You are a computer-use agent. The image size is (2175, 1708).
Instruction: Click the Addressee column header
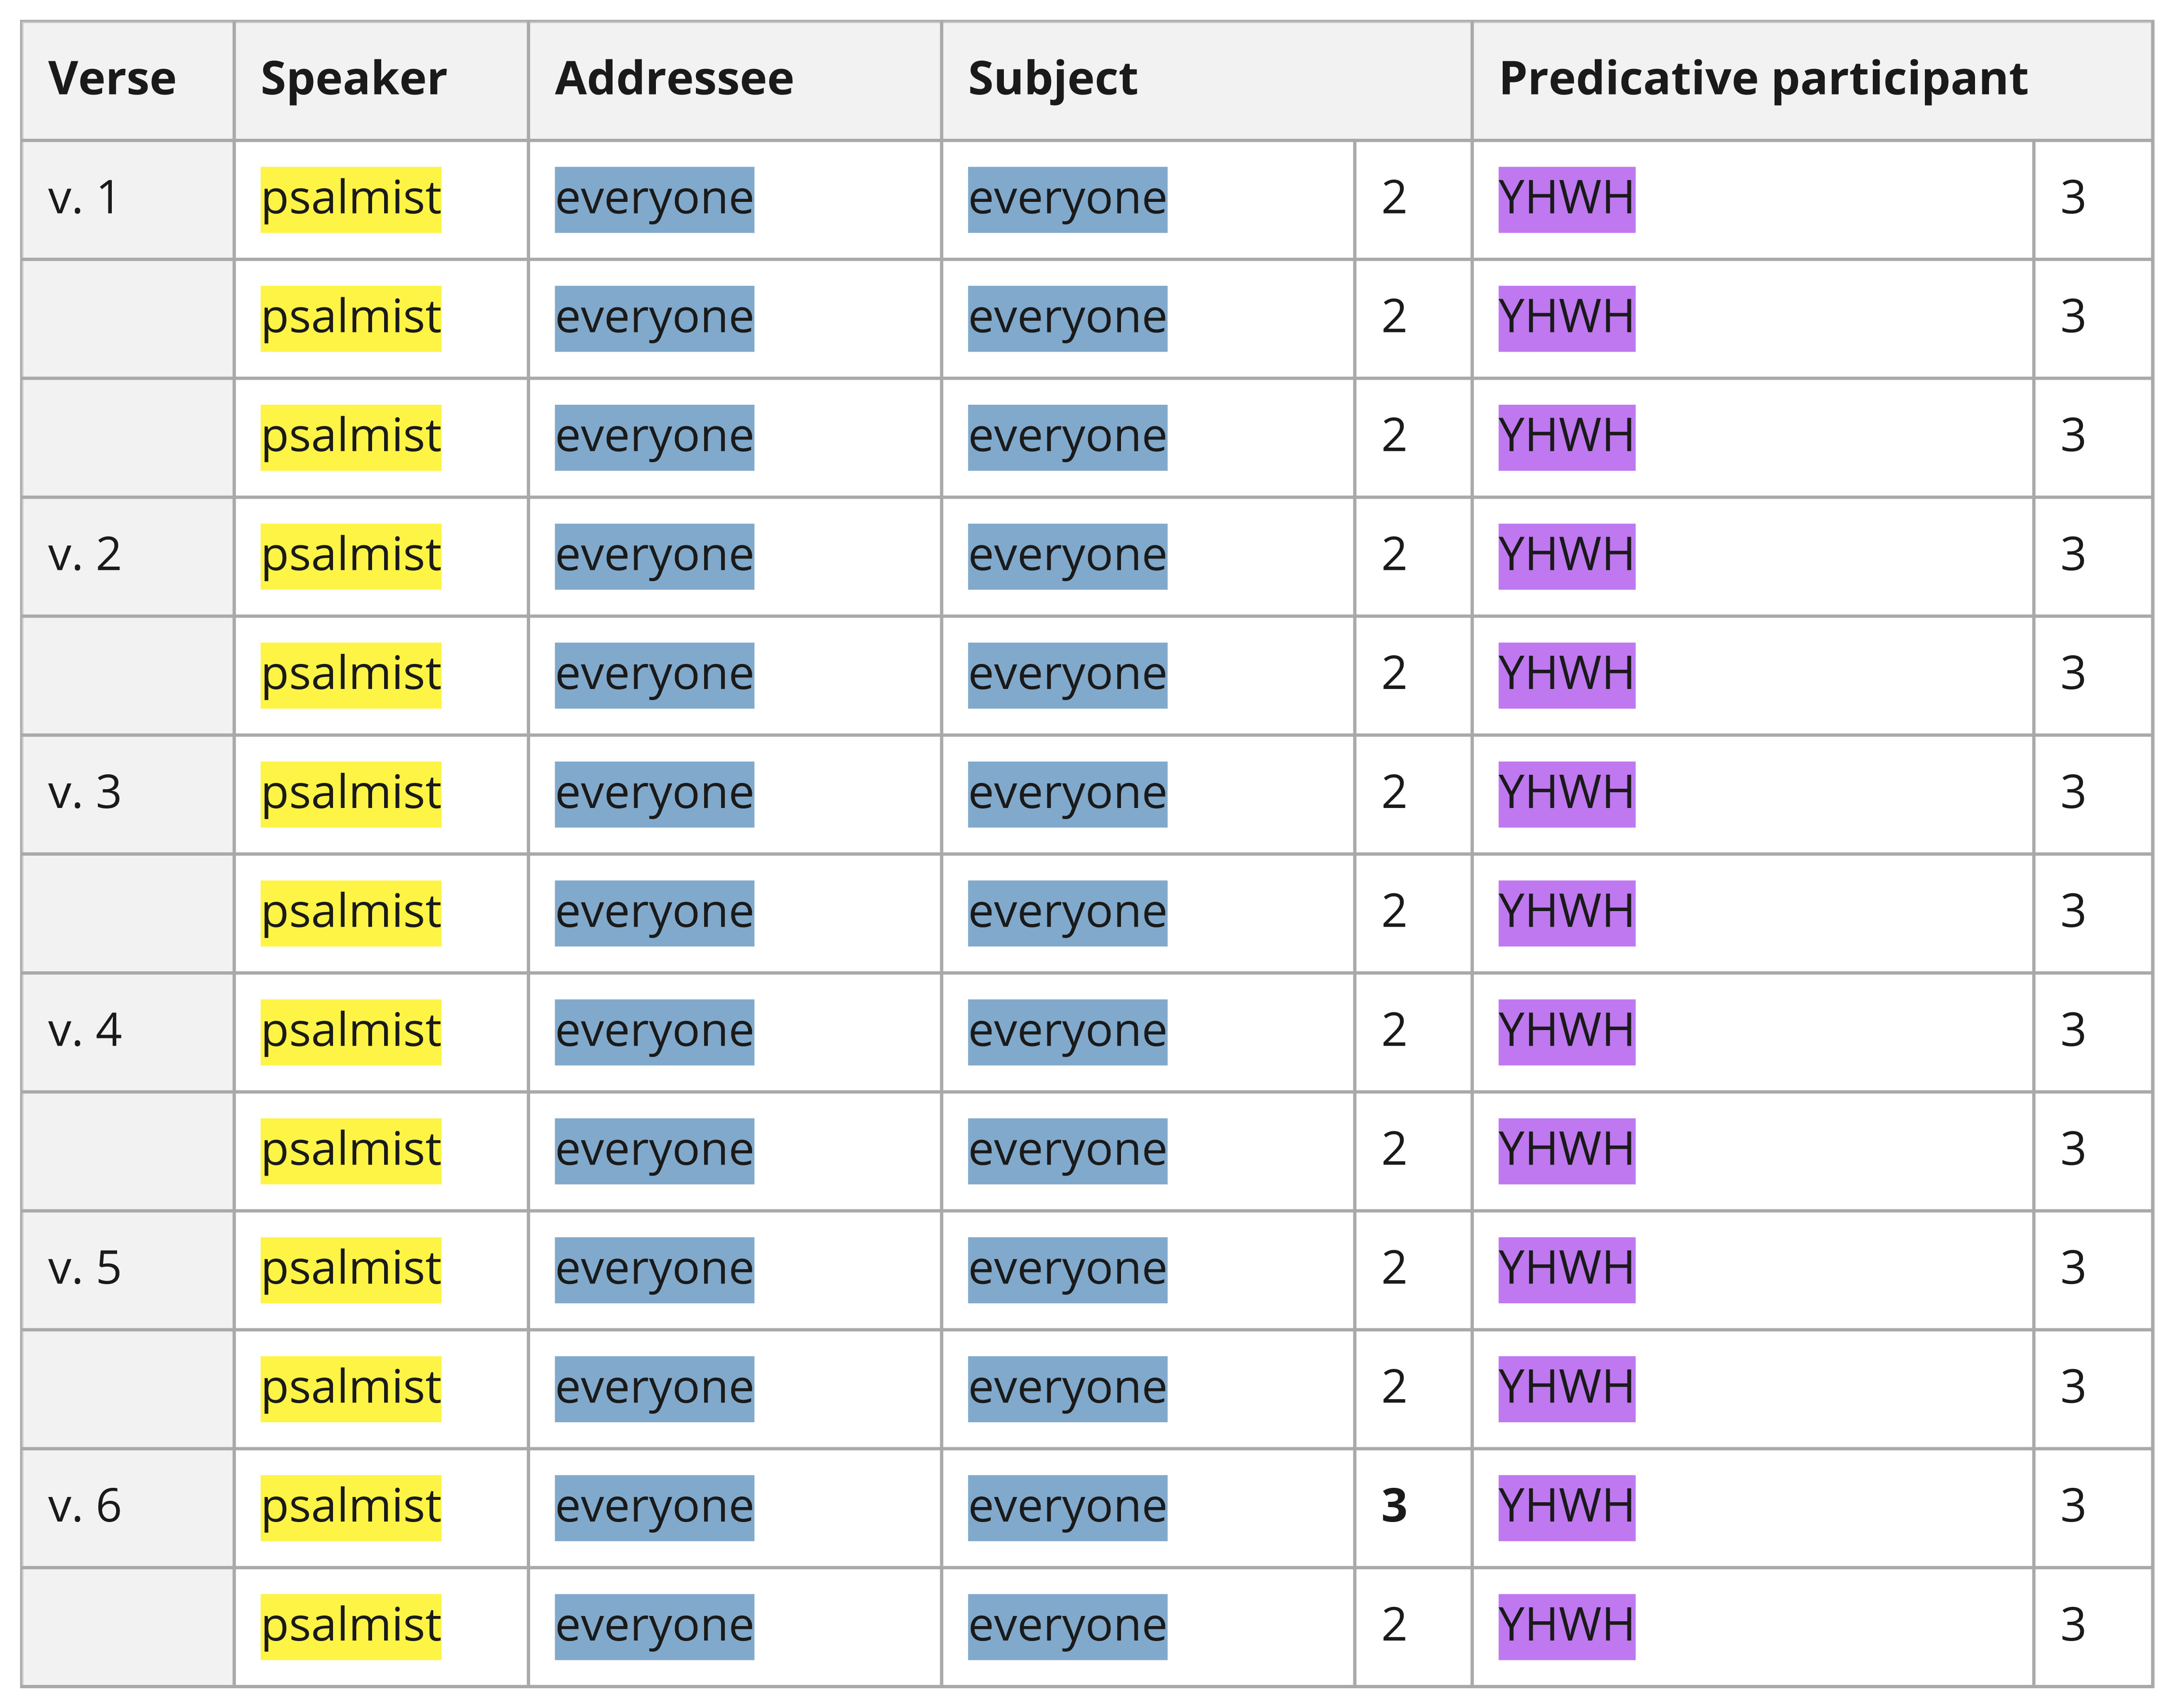tap(674, 79)
